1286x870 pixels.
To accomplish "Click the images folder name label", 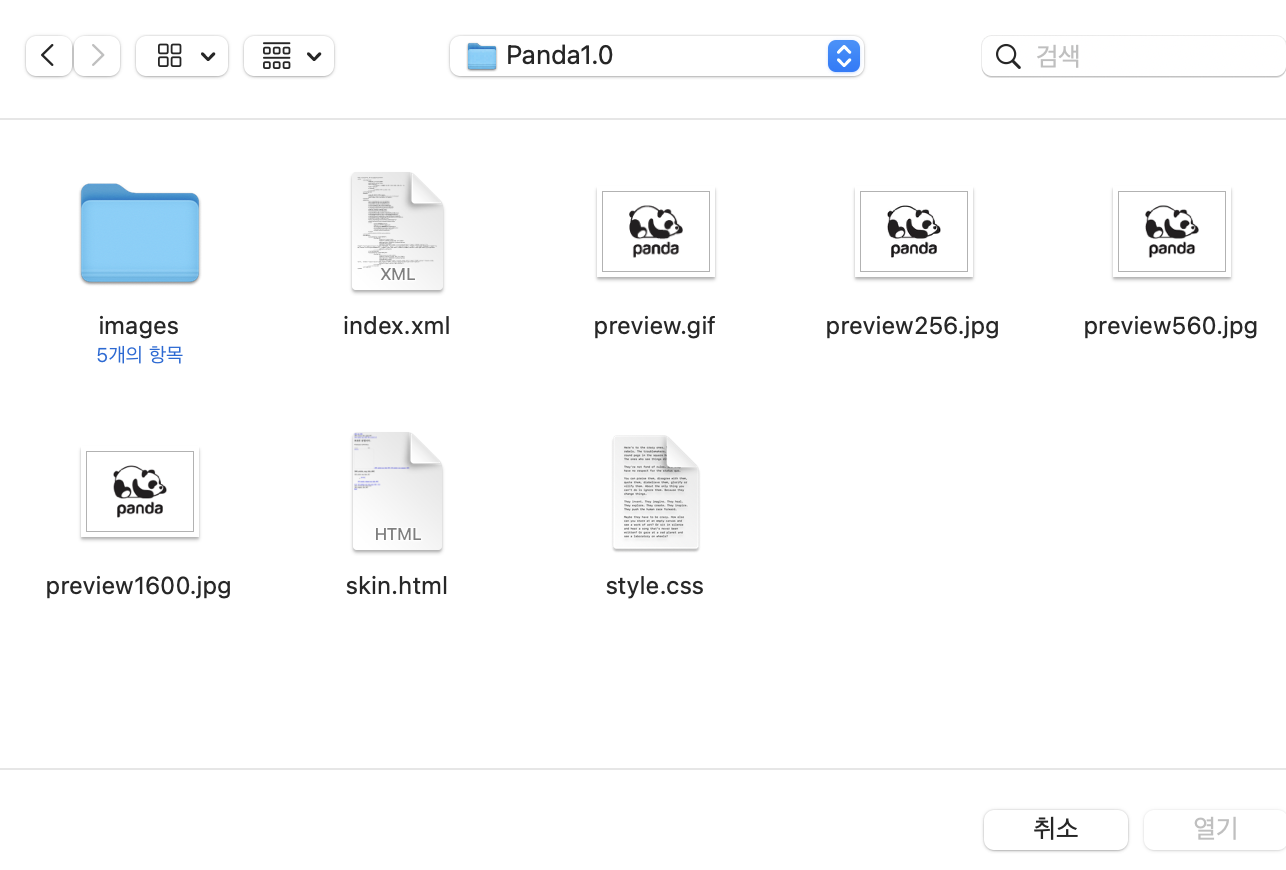I will click(x=139, y=326).
